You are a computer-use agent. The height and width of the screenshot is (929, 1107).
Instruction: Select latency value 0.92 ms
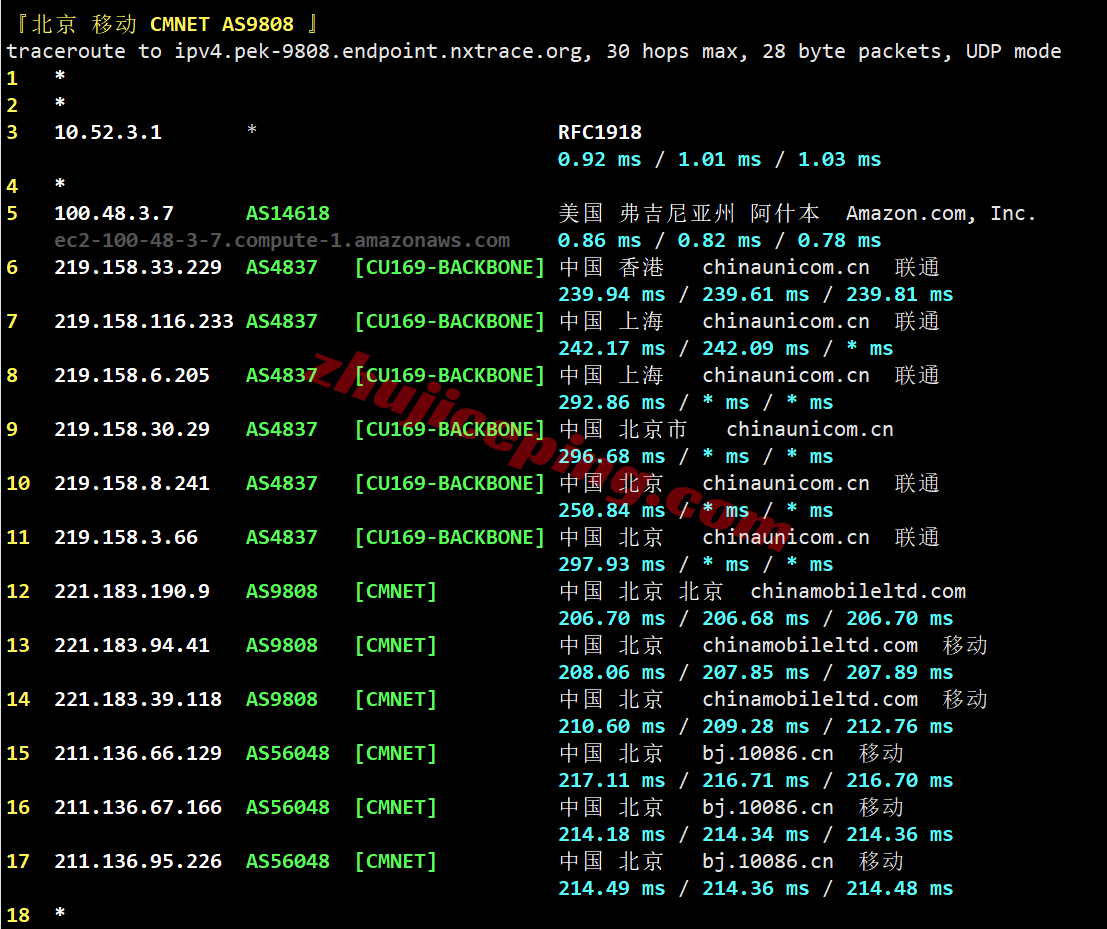coord(600,160)
